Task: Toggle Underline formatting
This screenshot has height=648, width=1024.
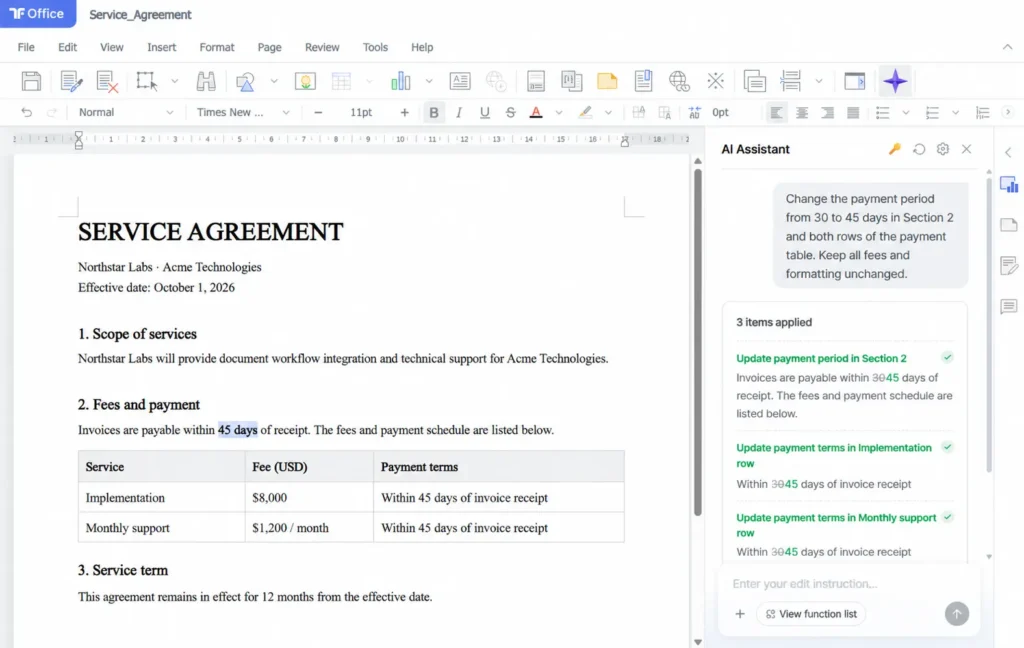Action: pyautogui.click(x=485, y=112)
